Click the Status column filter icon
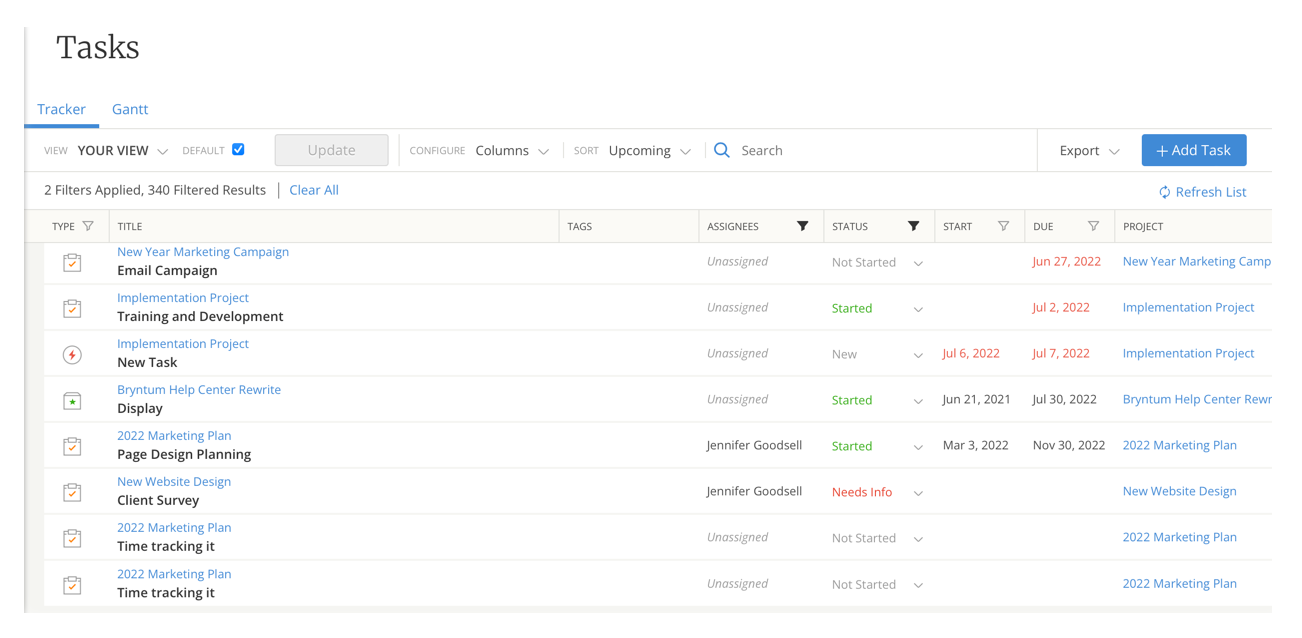 913,226
